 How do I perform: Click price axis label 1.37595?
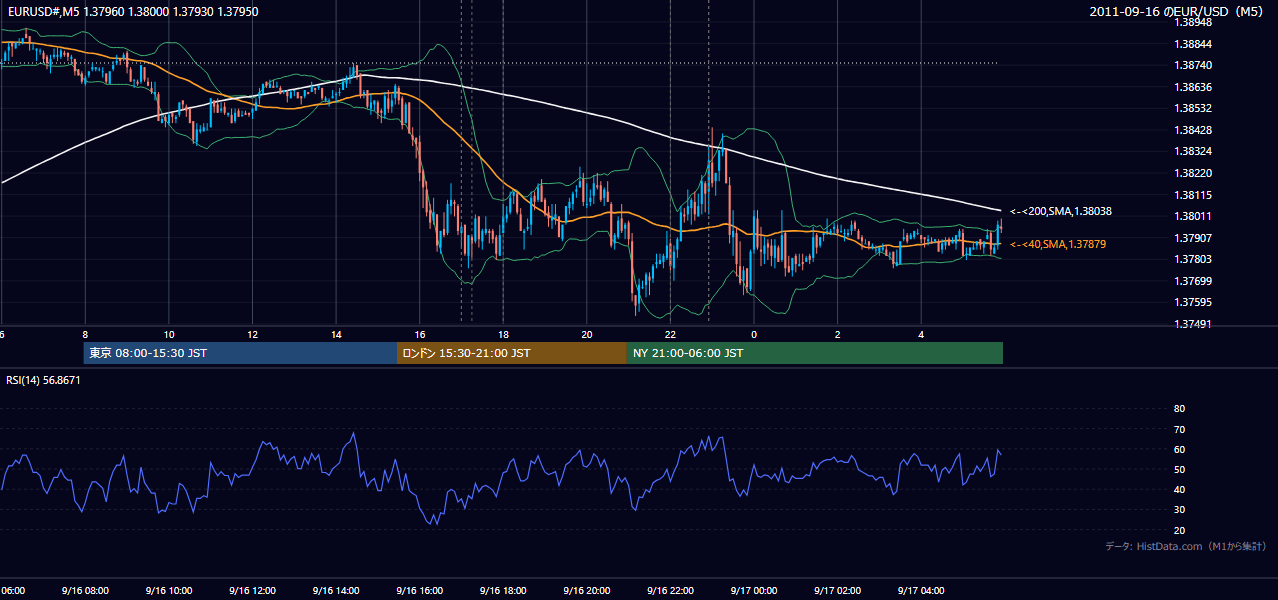tap(1195, 302)
